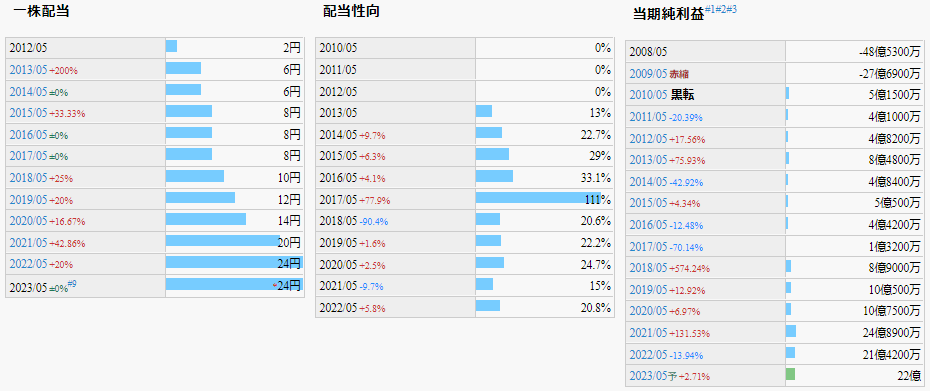Image resolution: width=930 pixels, height=391 pixels.
Task: Click the green 2023/05 net income forecast bar
Action: [x=790, y=374]
